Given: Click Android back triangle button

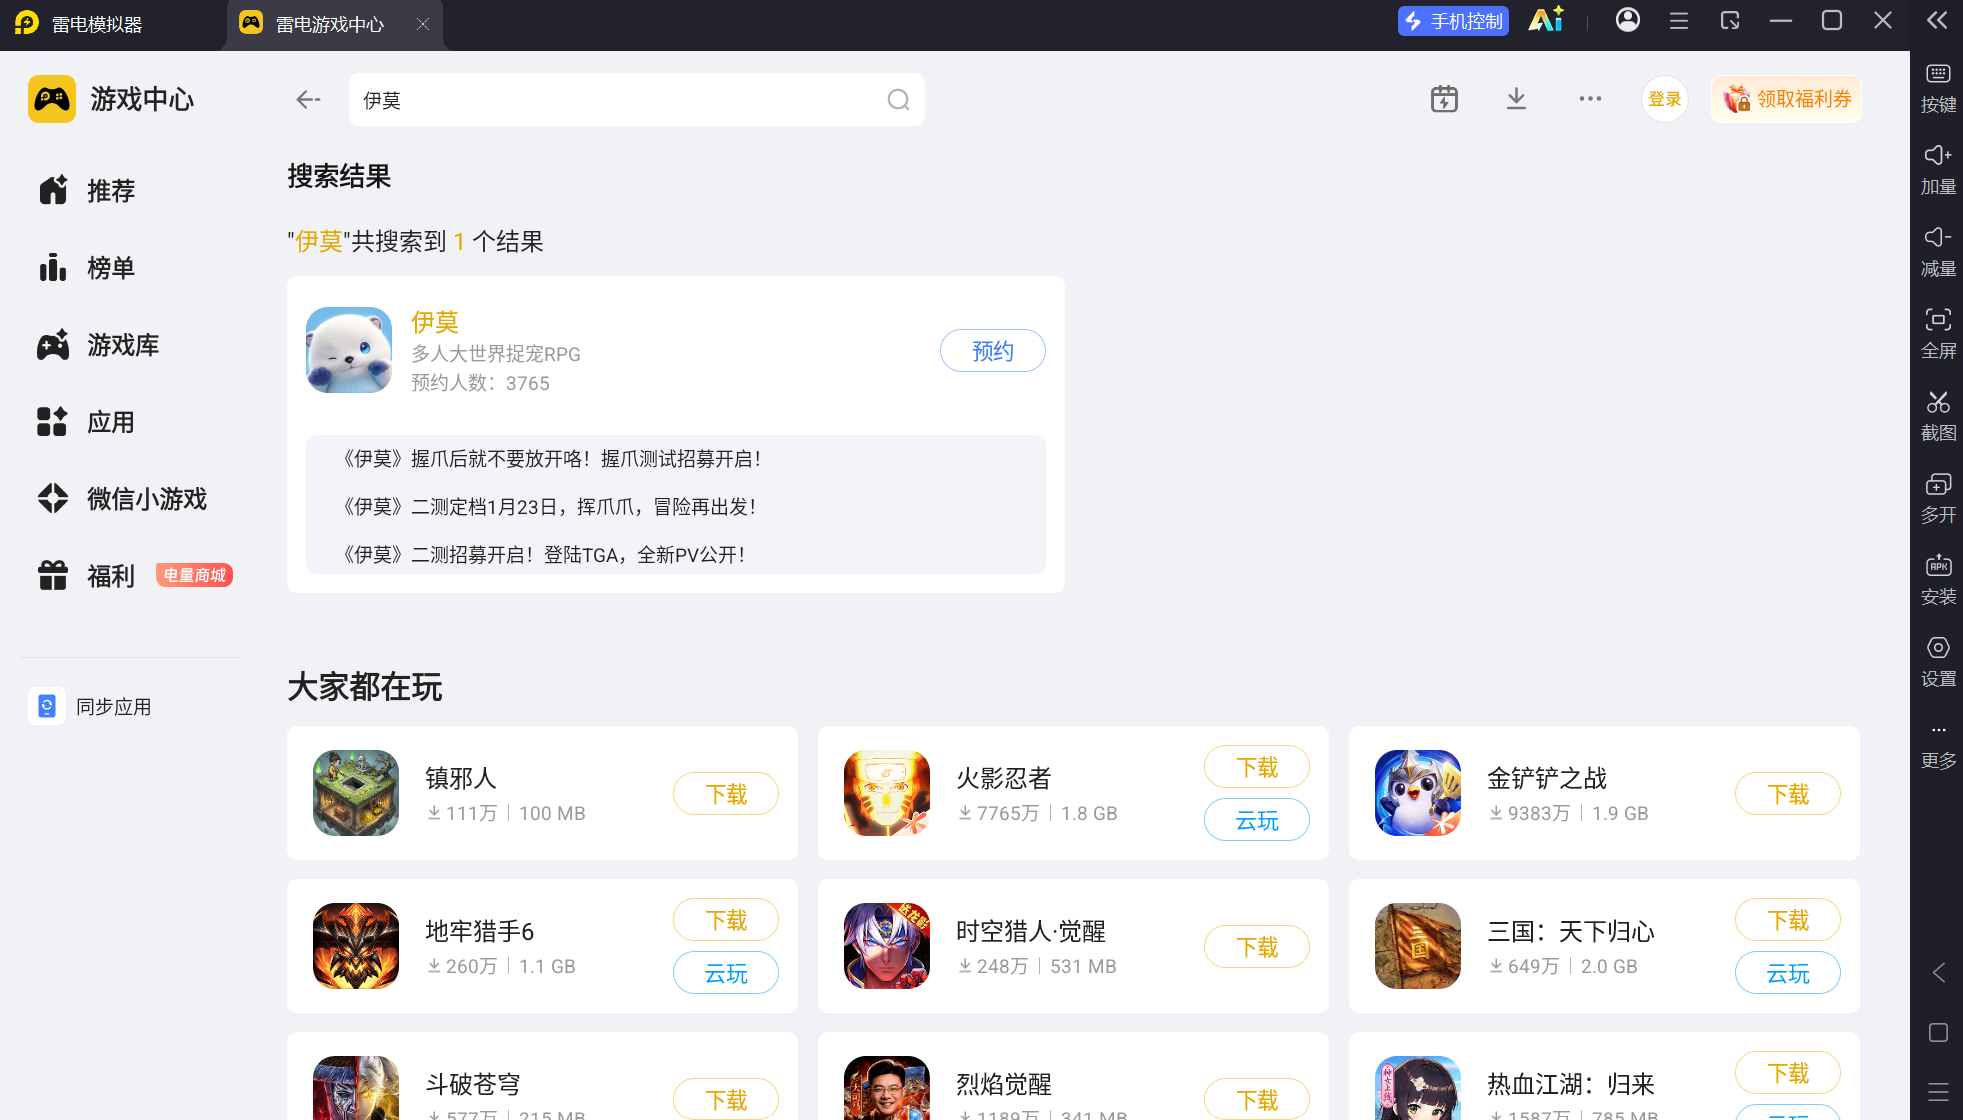Looking at the screenshot, I should (1938, 973).
